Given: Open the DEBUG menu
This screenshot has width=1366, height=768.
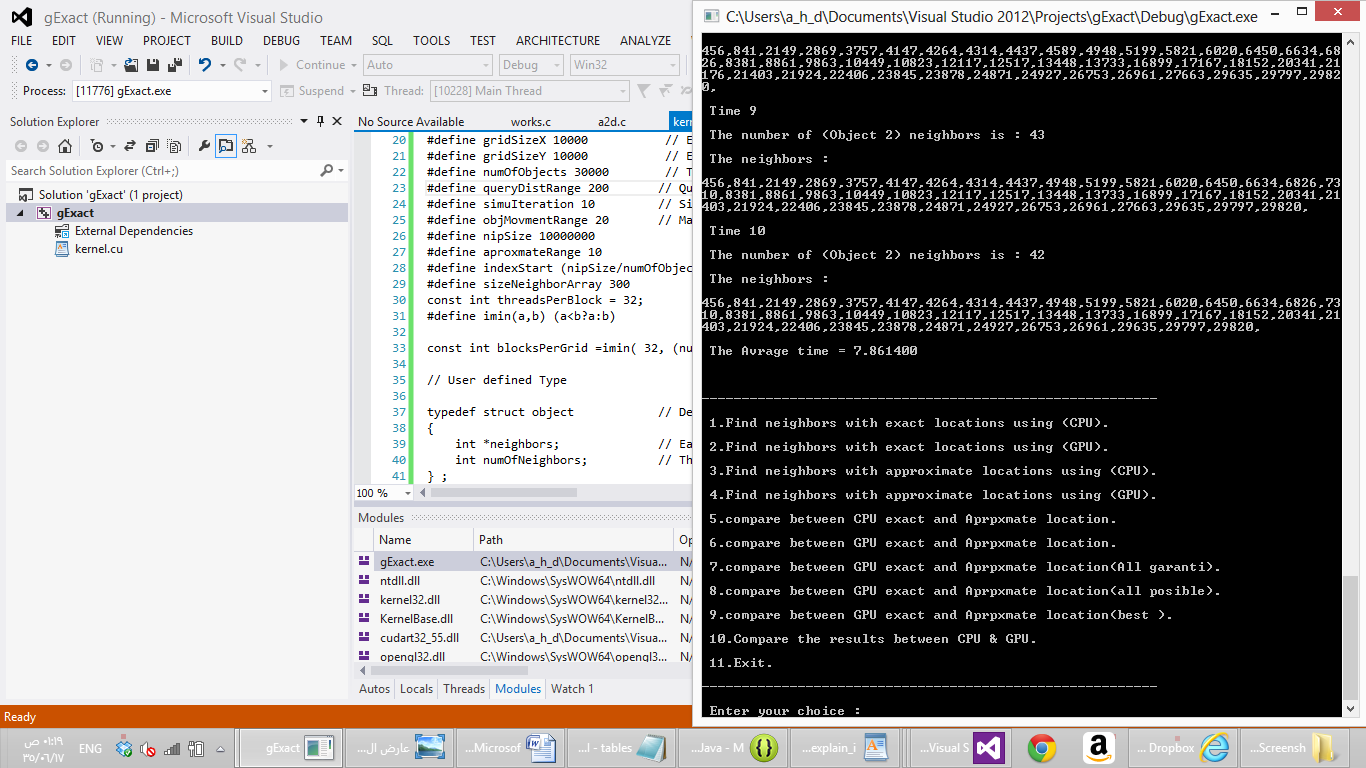Looking at the screenshot, I should click(282, 41).
